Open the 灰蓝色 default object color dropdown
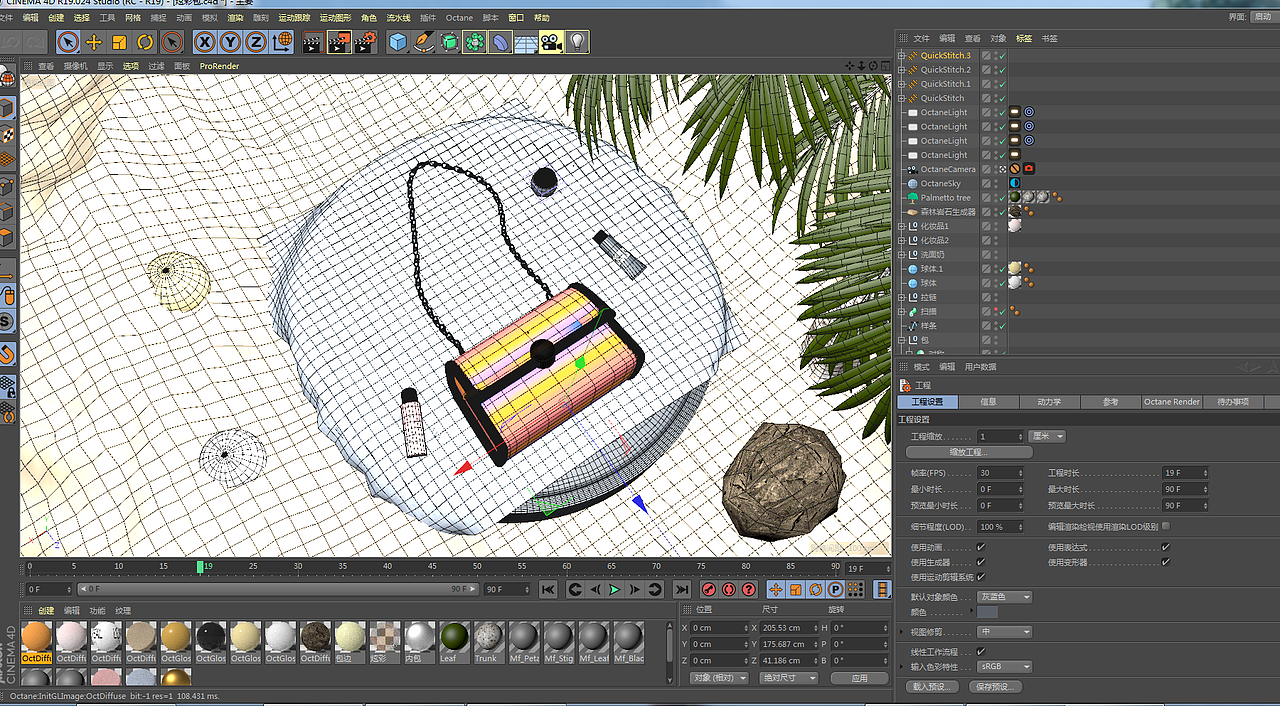Image resolution: width=1280 pixels, height=706 pixels. point(1004,597)
